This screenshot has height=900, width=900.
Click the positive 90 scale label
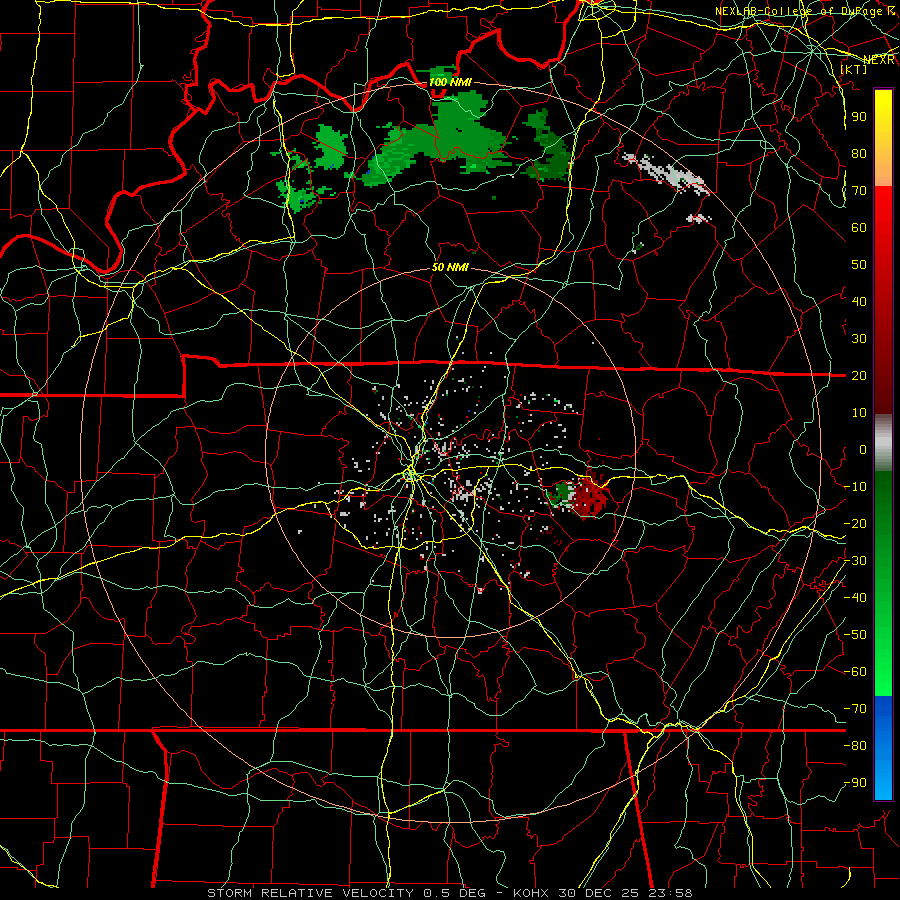tap(859, 117)
